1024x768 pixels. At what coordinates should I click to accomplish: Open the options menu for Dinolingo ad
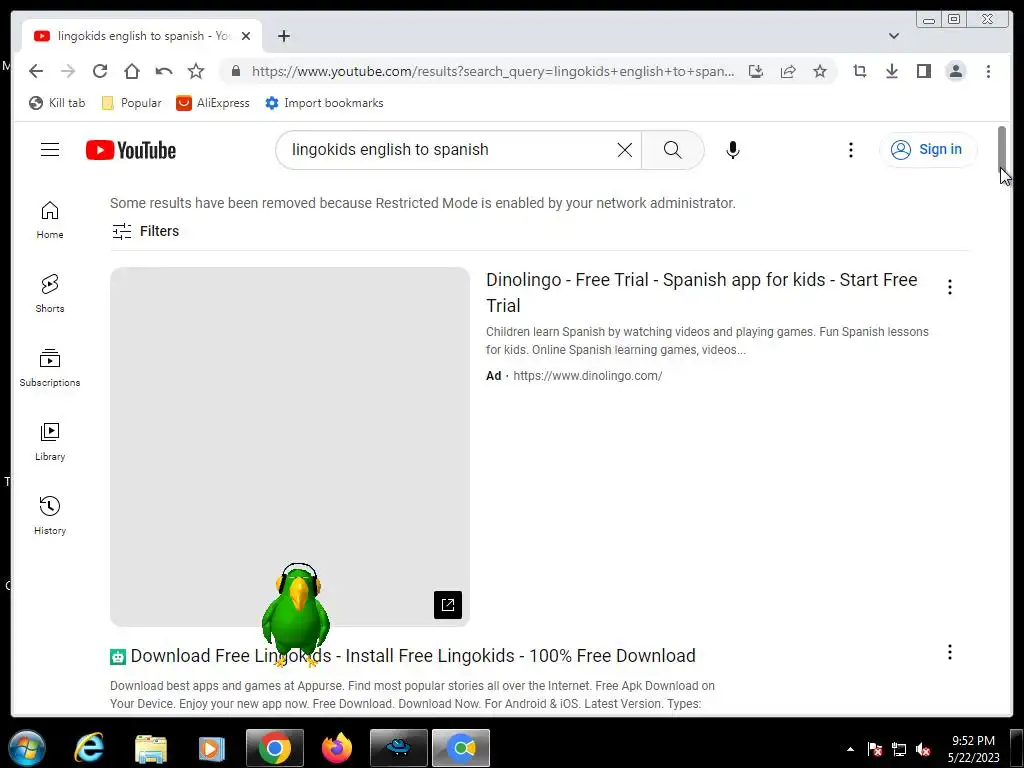point(950,287)
